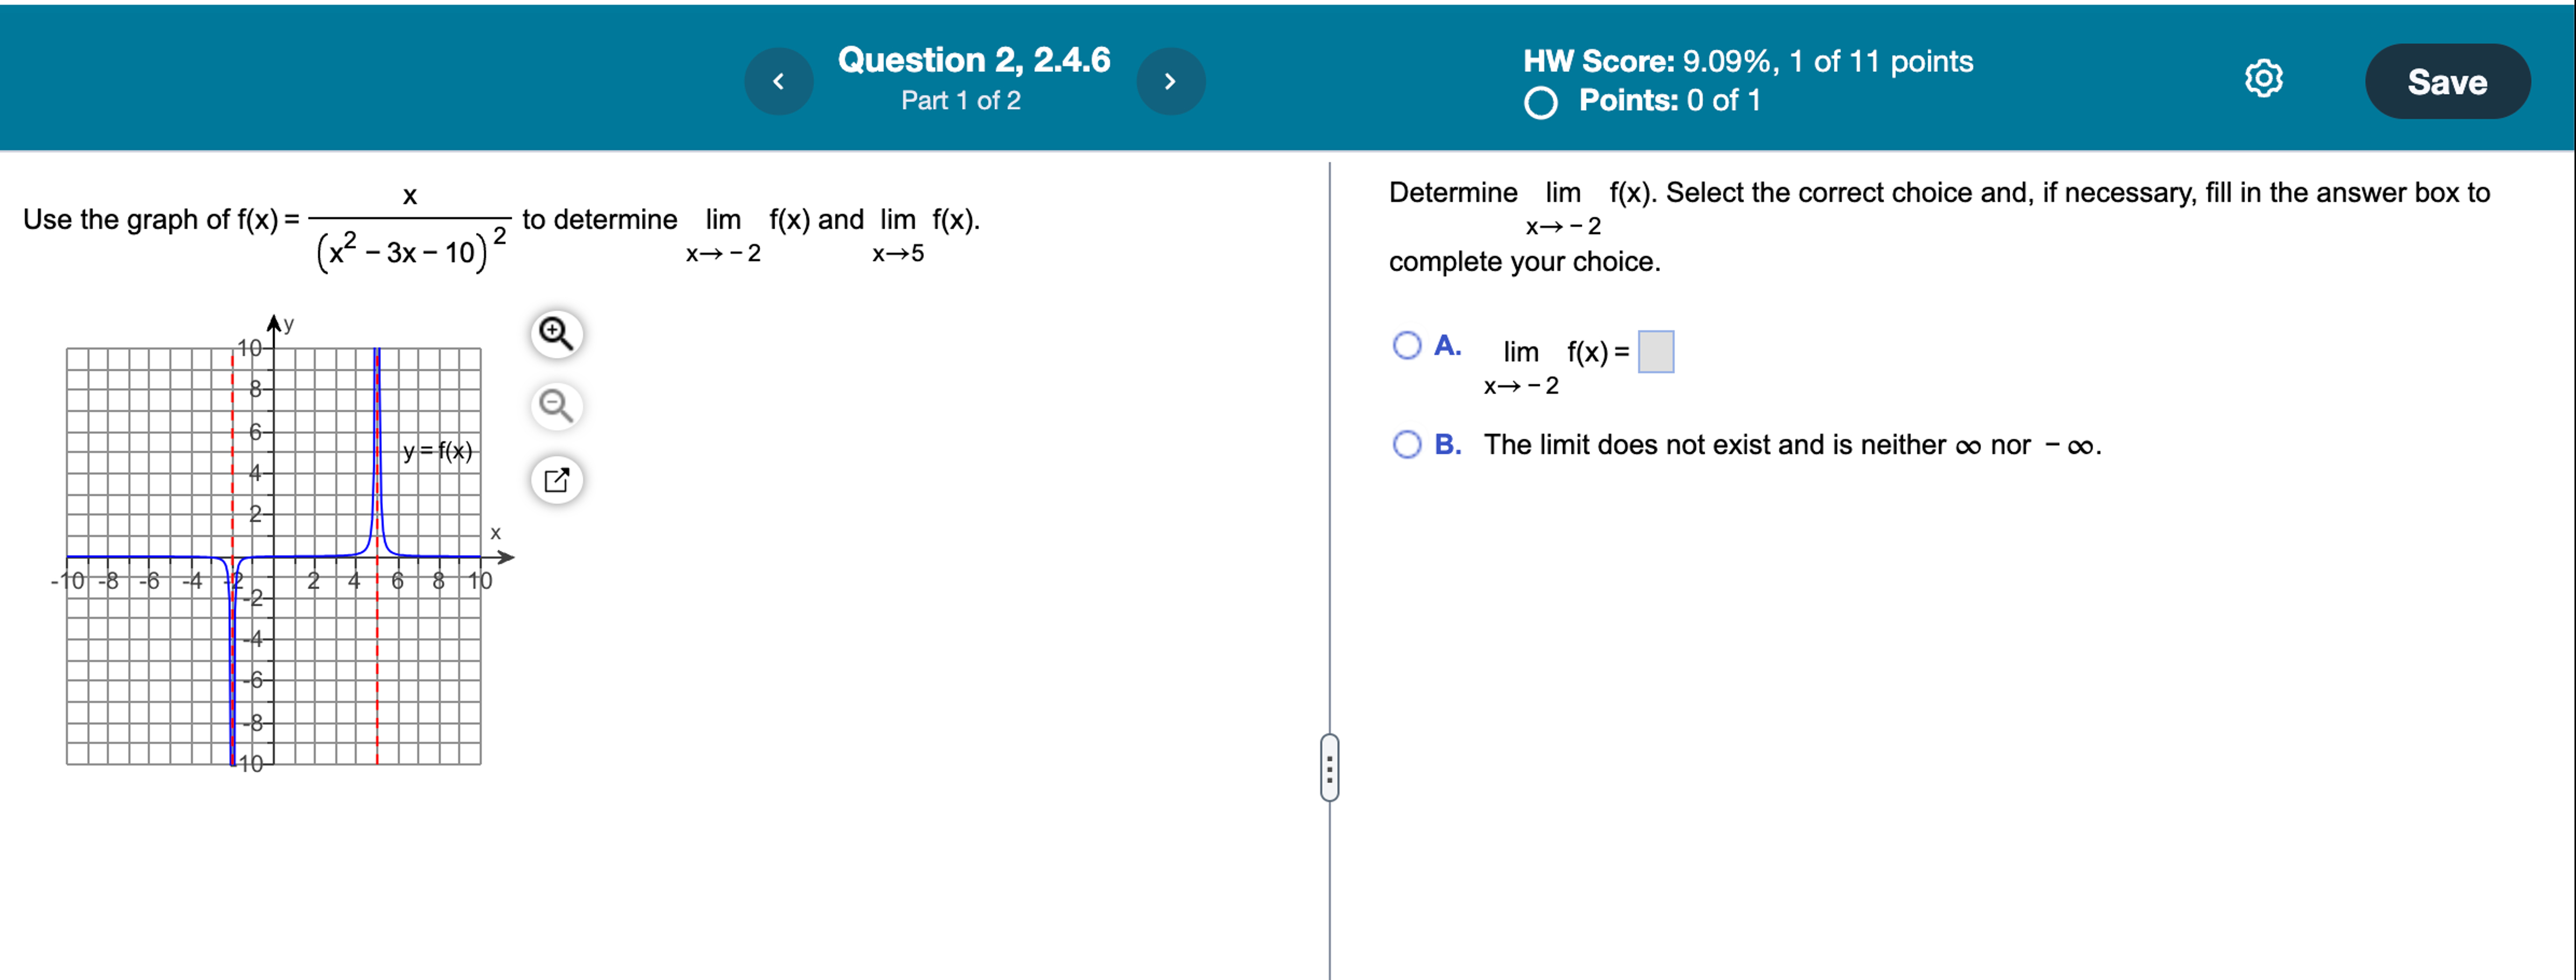Go to the previous question with the left chevron
The image size is (2576, 980).
[779, 81]
